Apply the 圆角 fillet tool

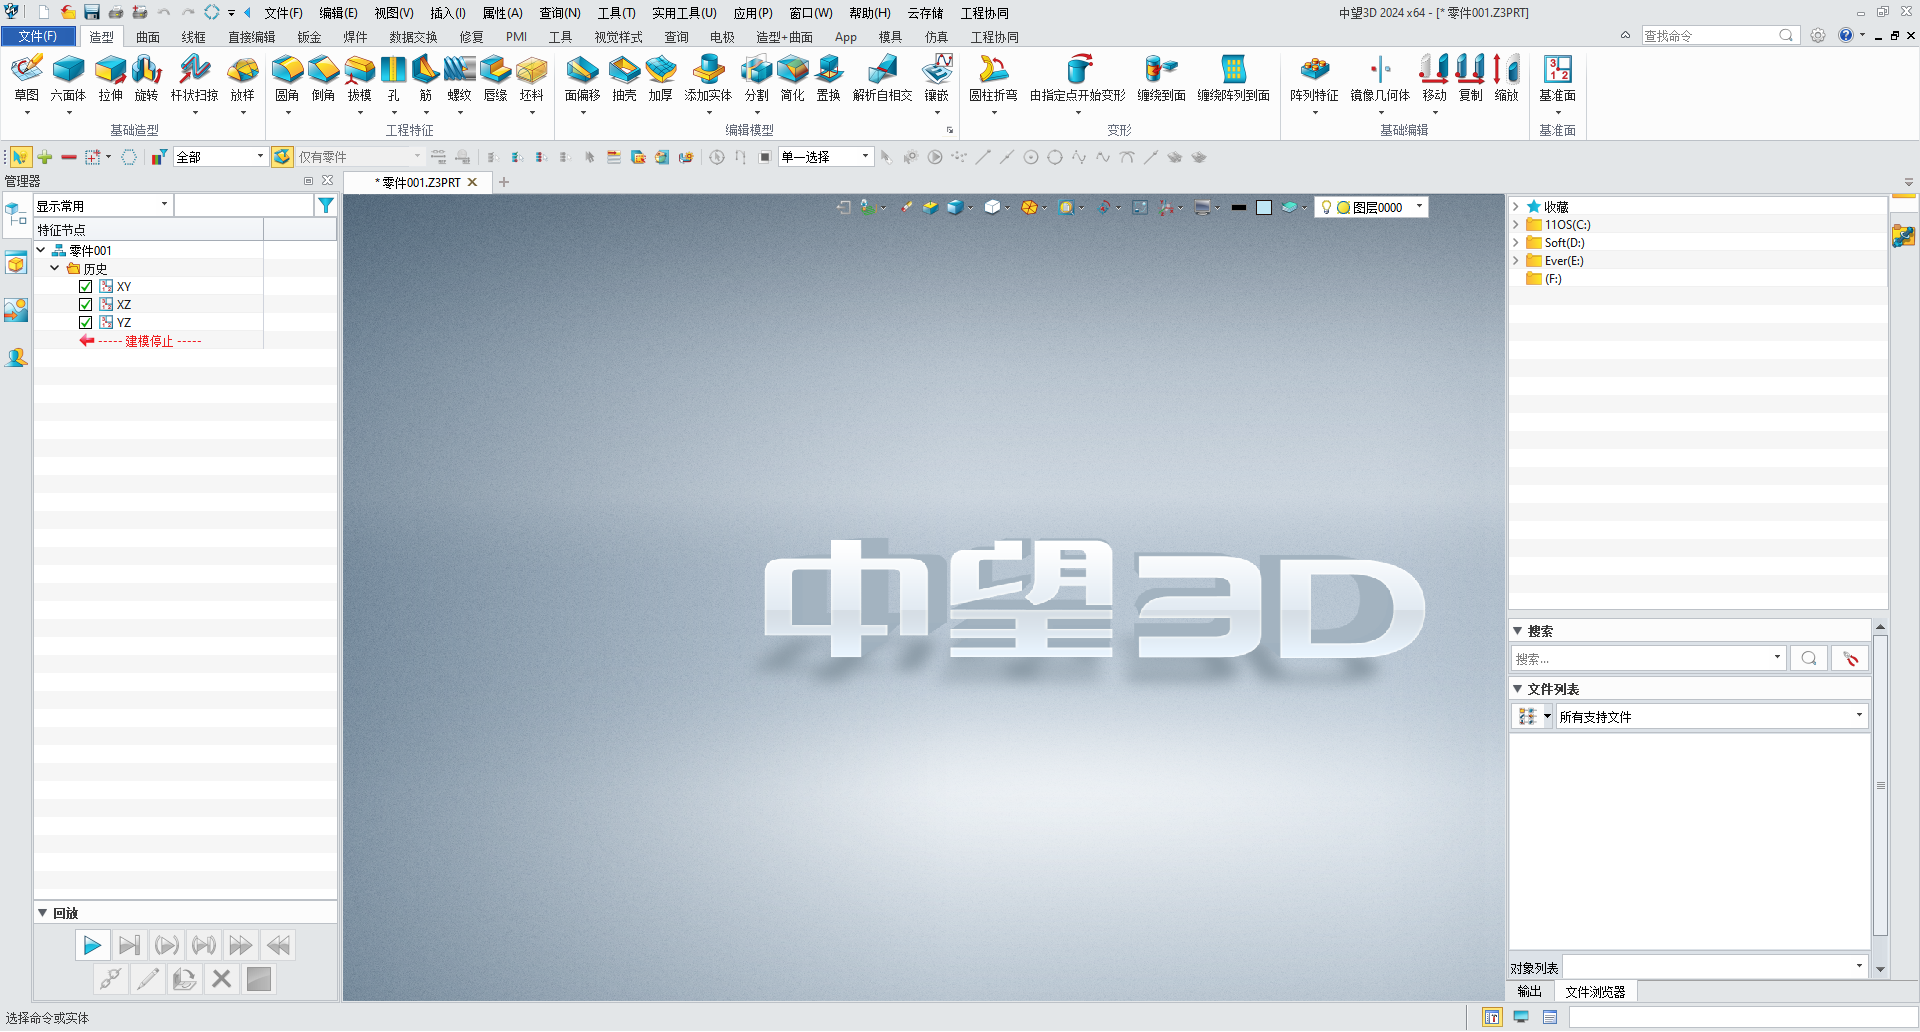pyautogui.click(x=287, y=78)
